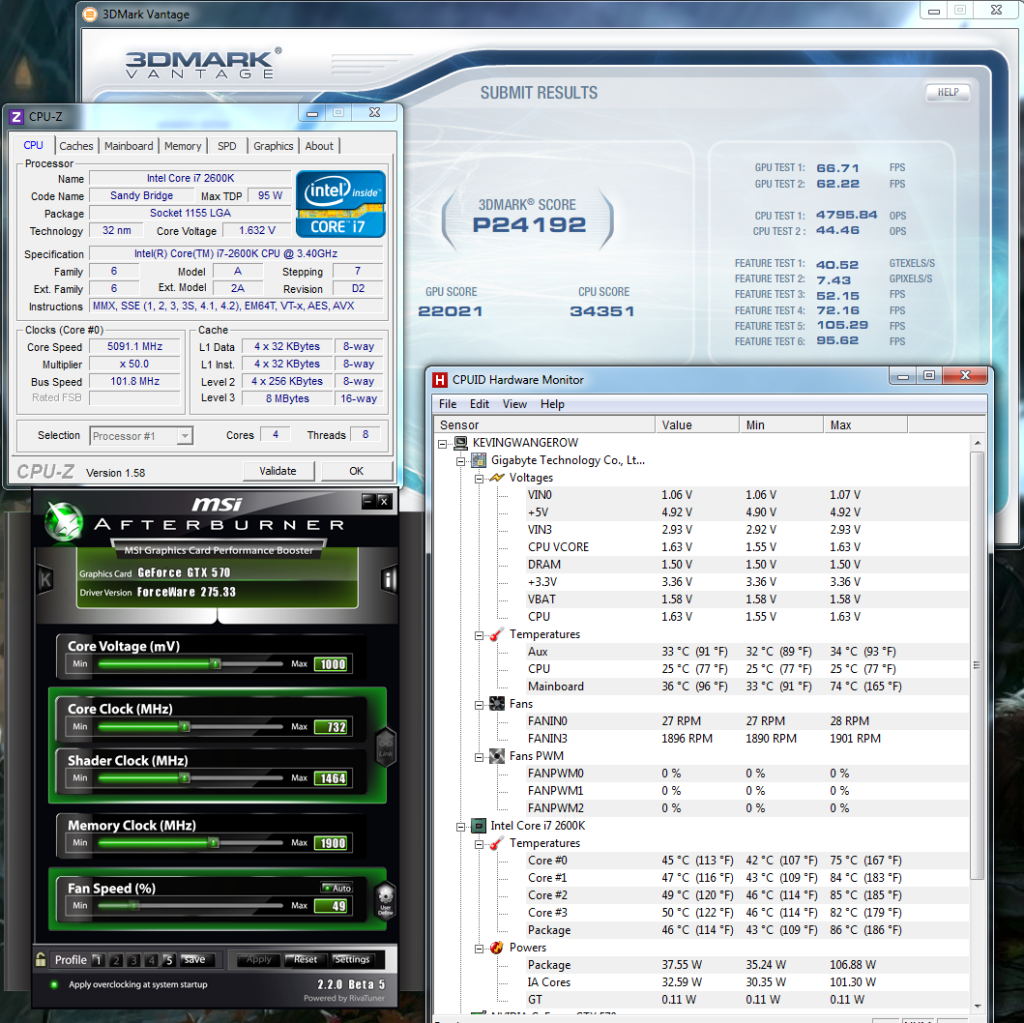Switch to the Caches tab in CPU-Z
Screen dimensions: 1024x1023
(x=76, y=146)
